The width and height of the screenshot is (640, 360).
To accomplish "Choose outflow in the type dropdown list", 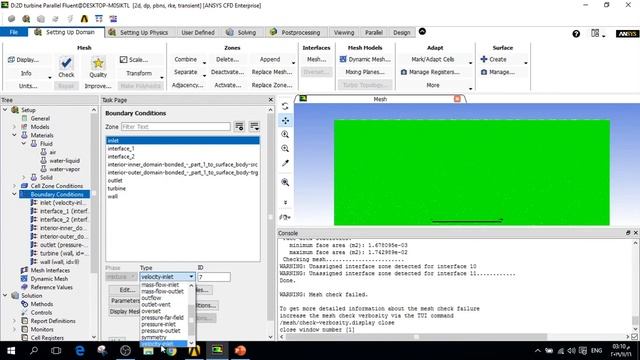I will [151, 298].
